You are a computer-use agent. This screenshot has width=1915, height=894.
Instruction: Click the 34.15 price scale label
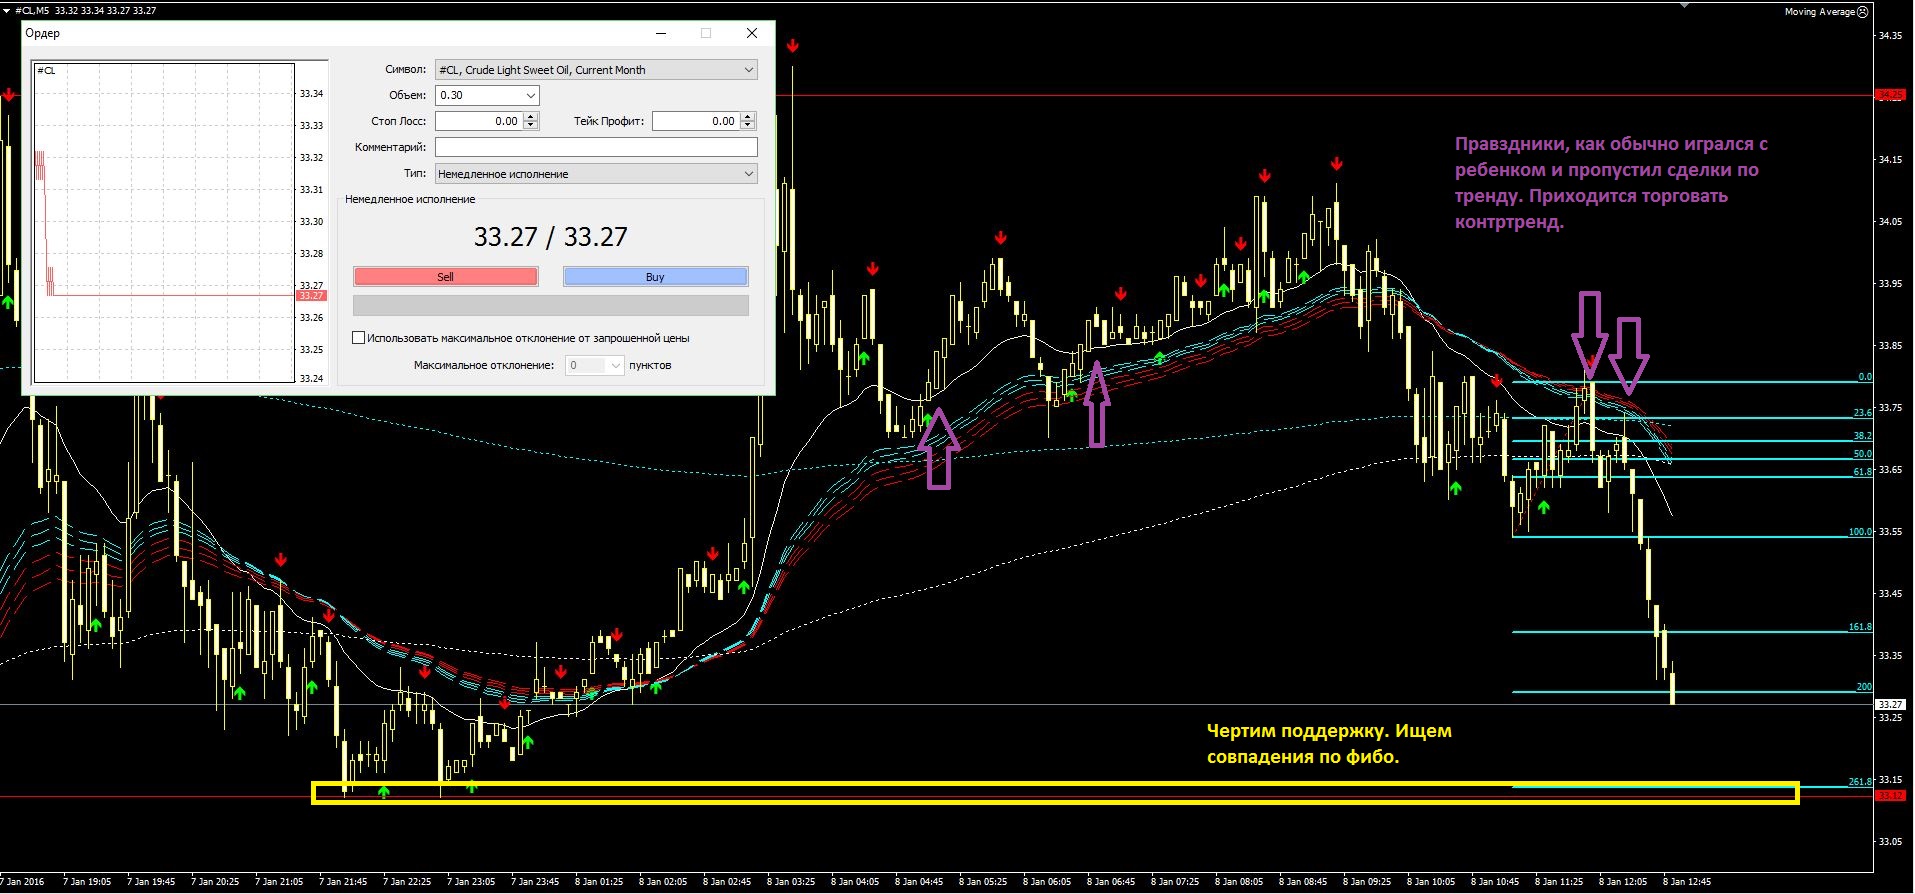[1890, 160]
